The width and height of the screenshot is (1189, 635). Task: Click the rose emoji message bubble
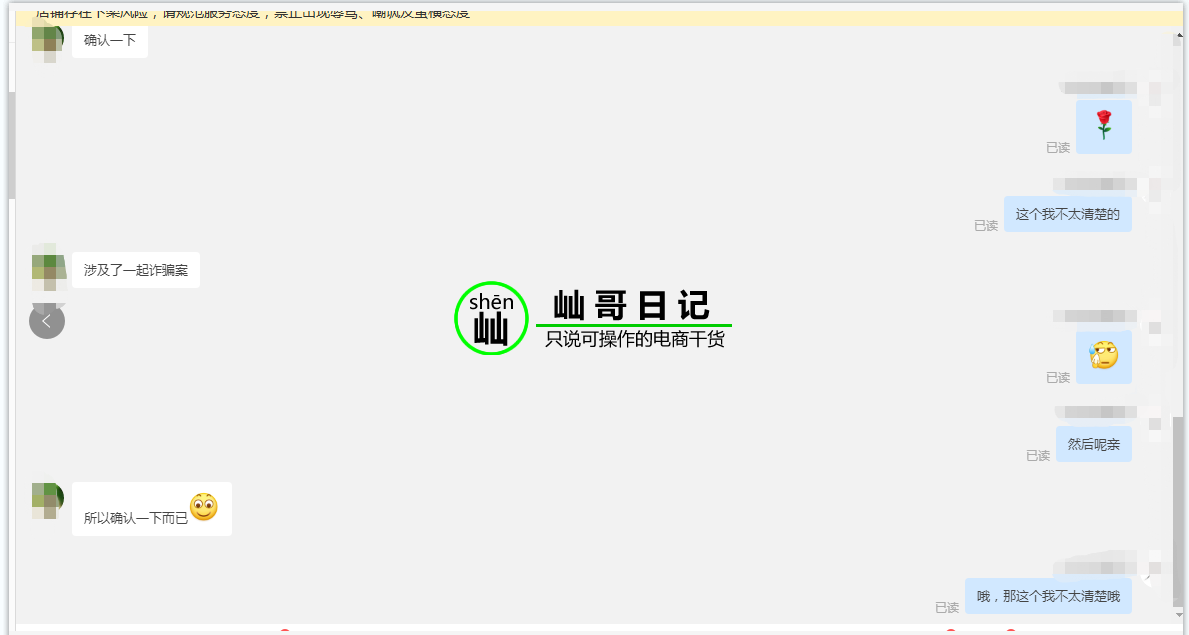tap(1103, 127)
